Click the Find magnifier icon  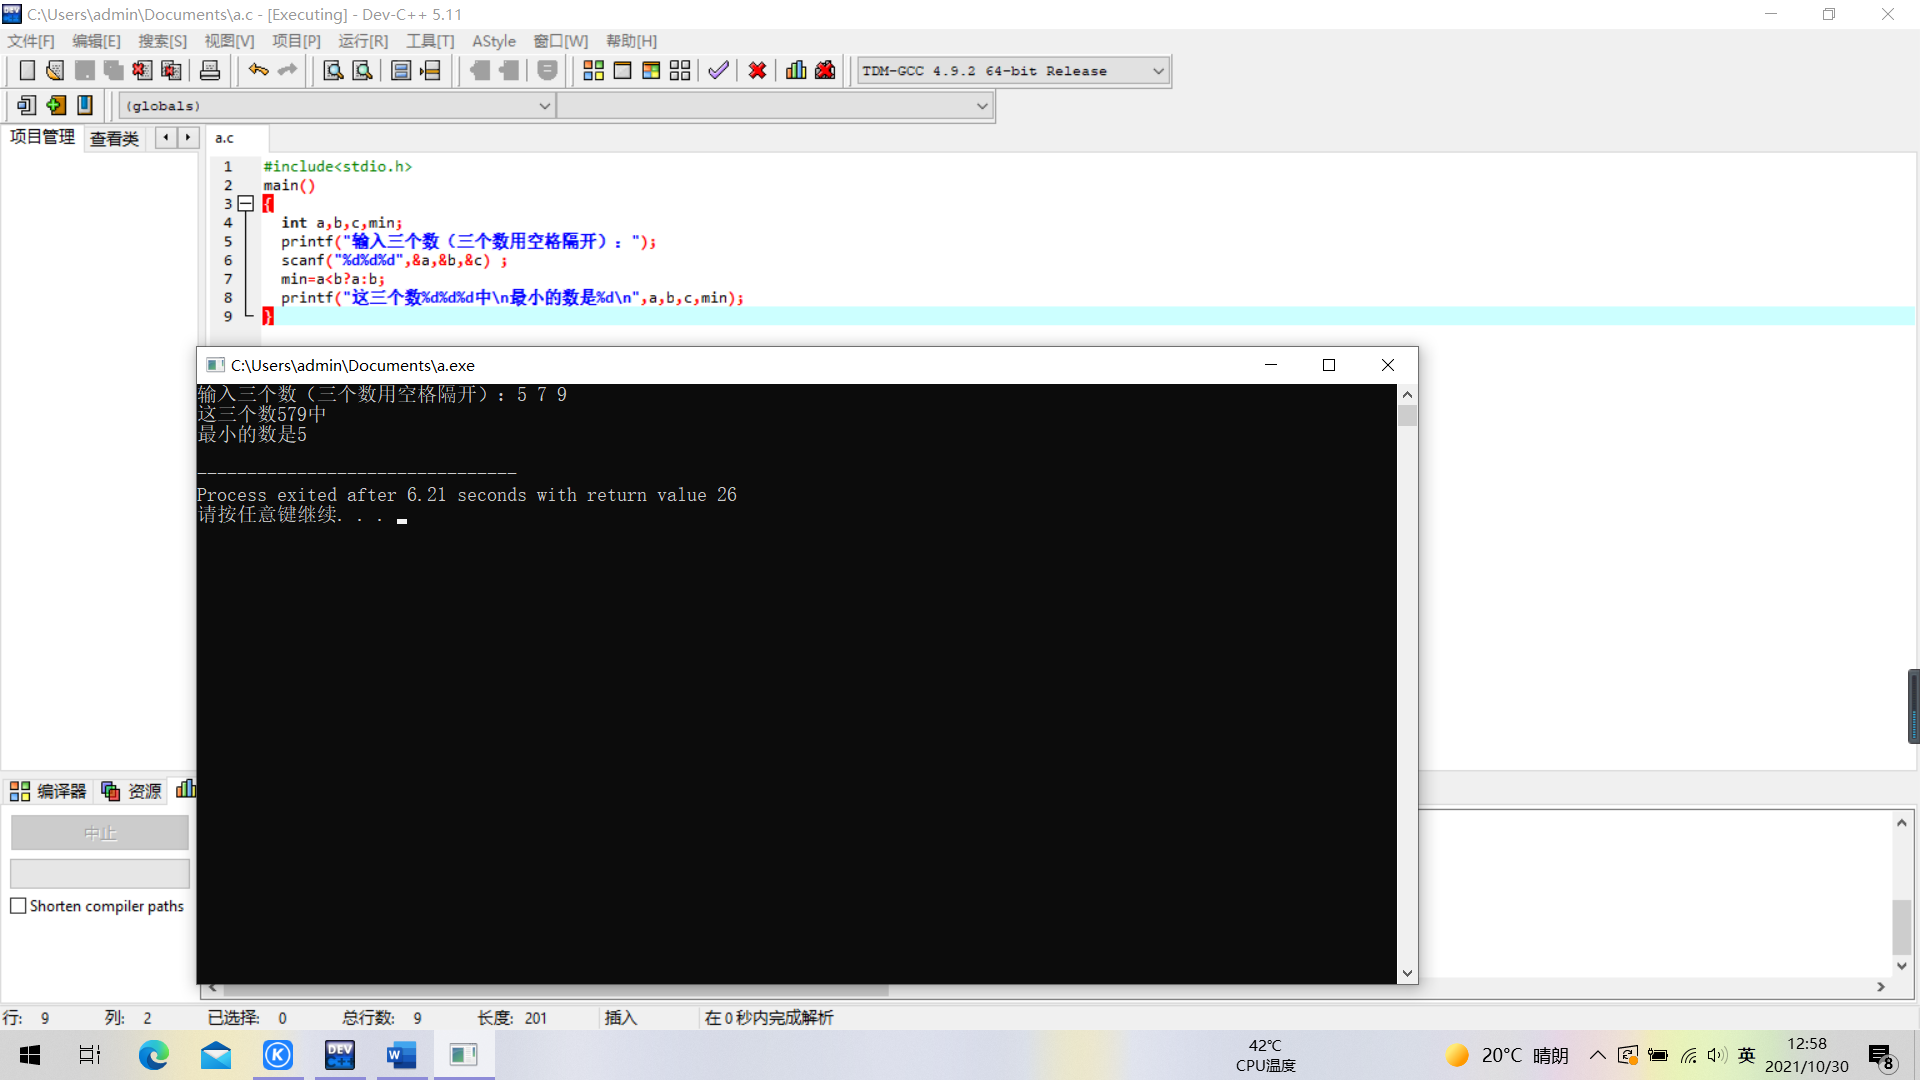pos(333,71)
